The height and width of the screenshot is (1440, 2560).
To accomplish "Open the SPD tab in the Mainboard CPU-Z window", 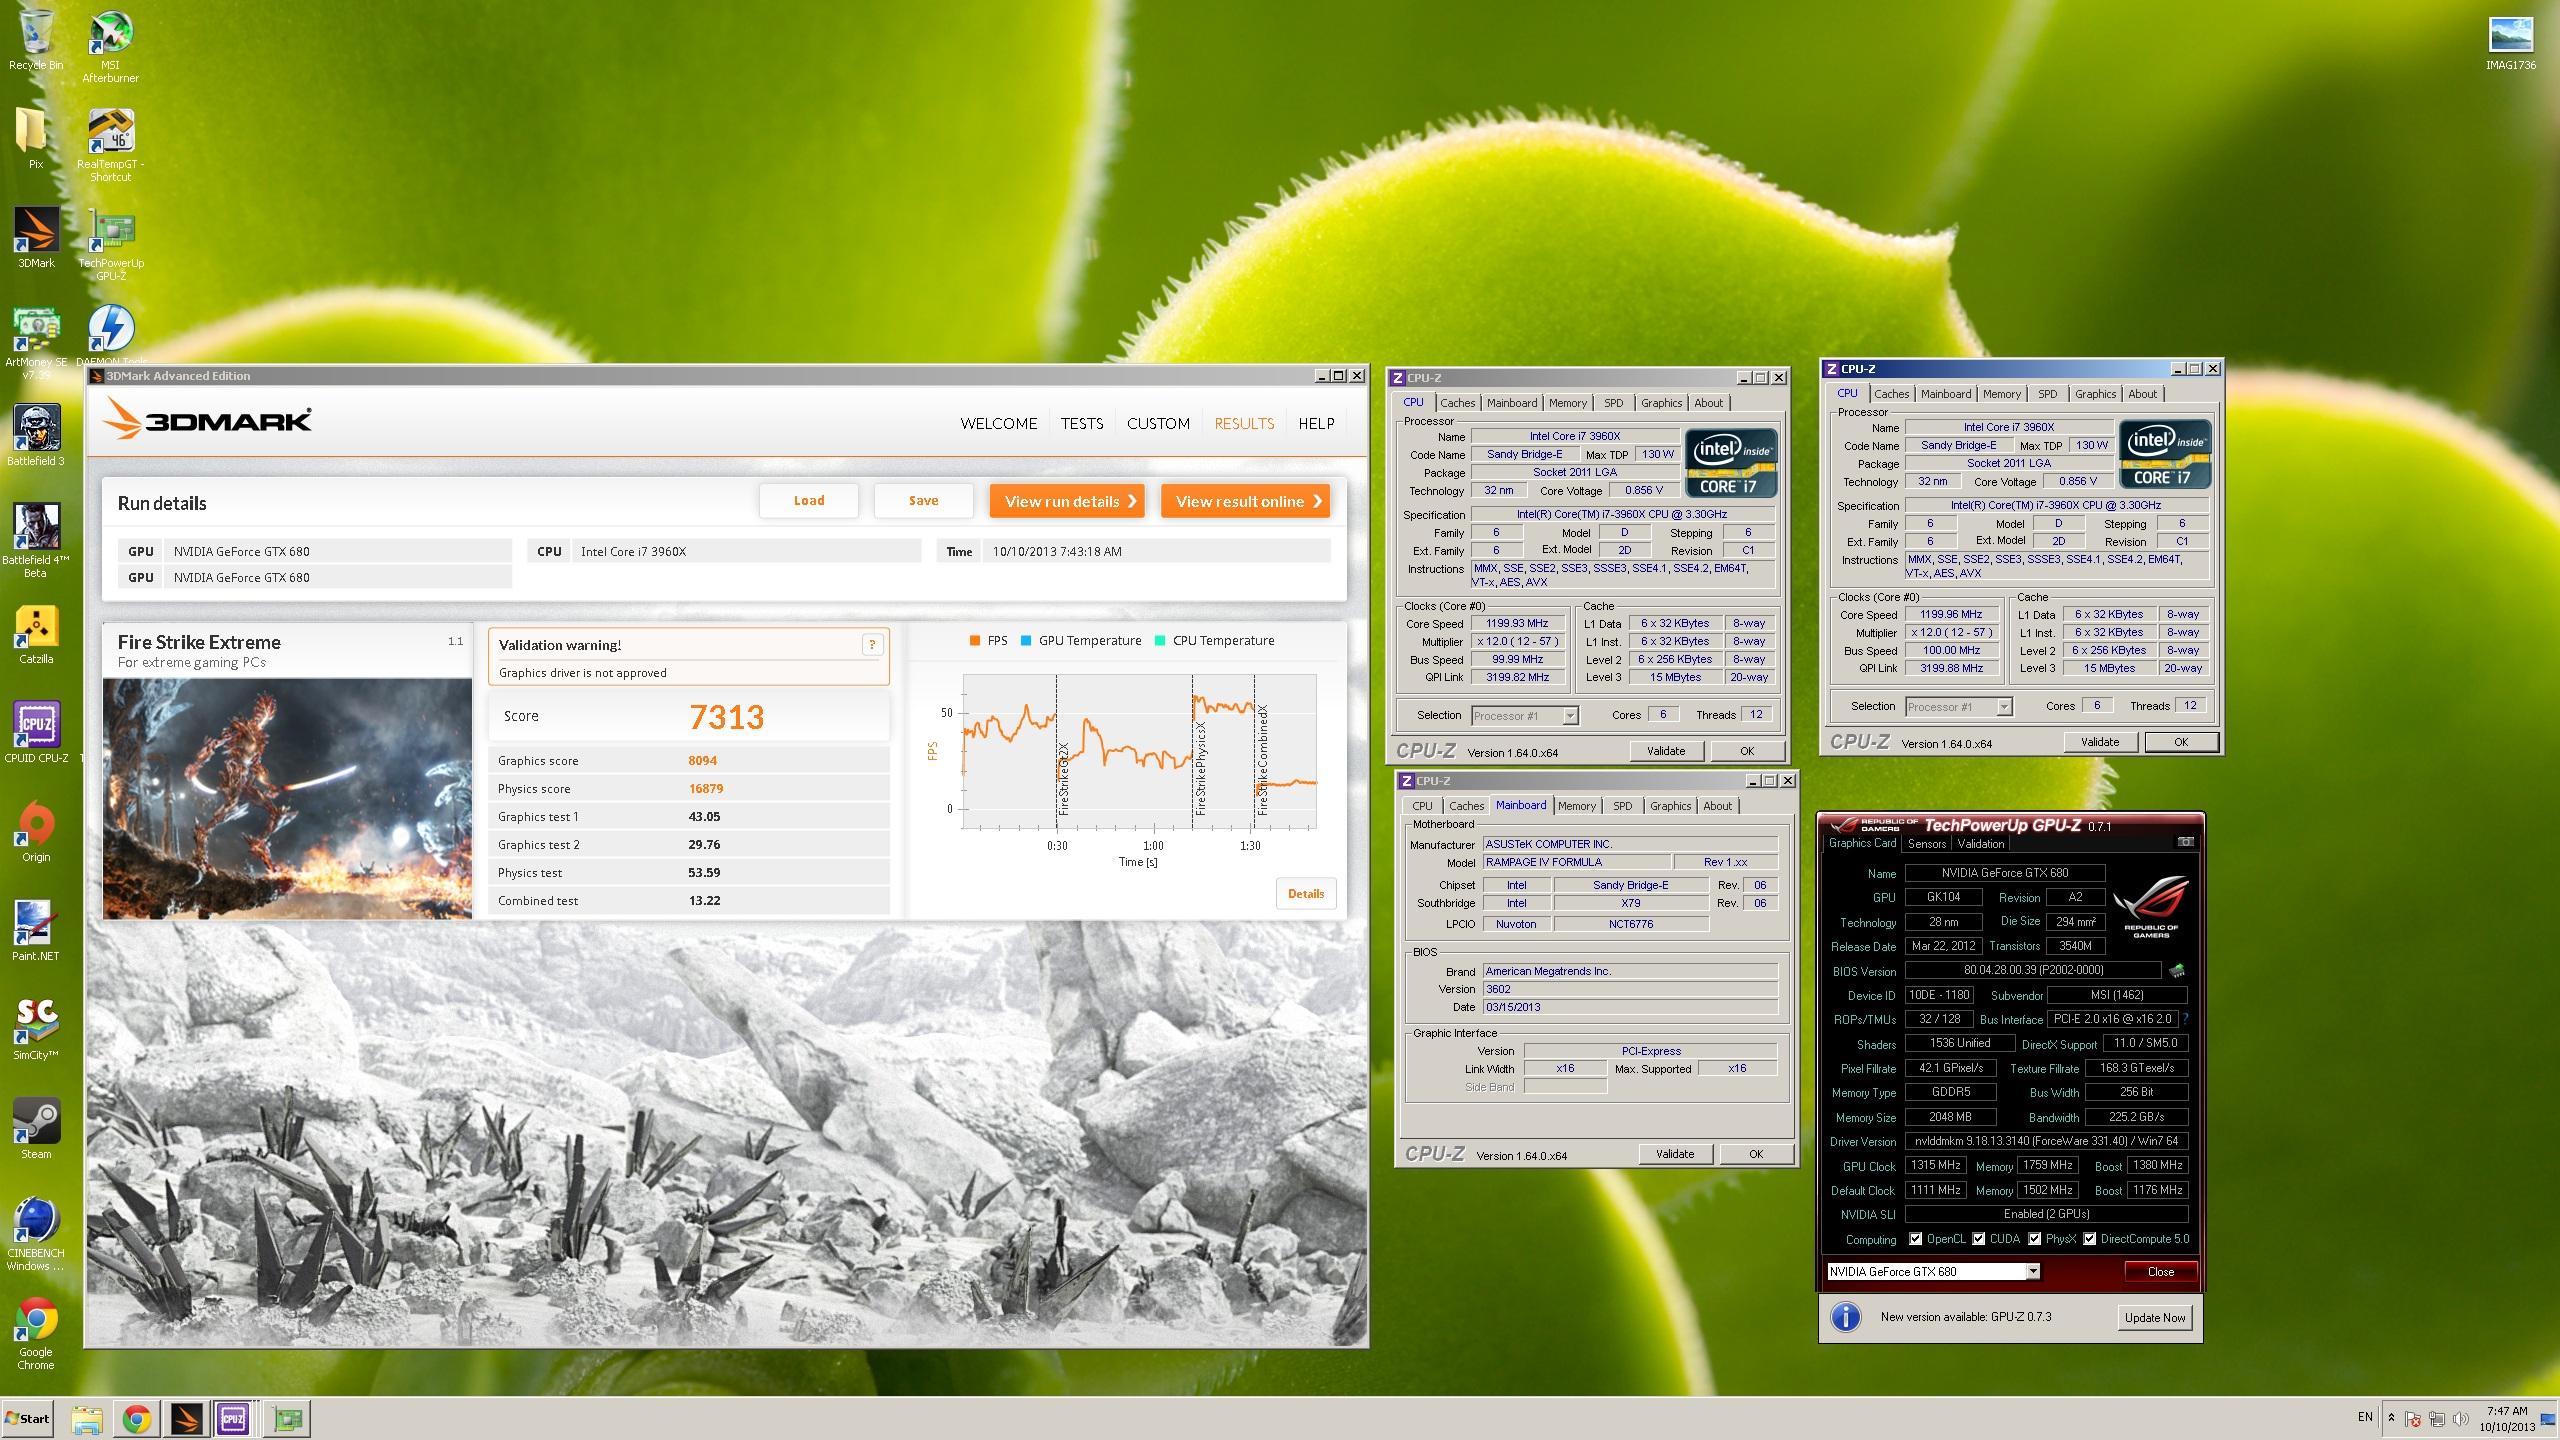I will 1622,806.
